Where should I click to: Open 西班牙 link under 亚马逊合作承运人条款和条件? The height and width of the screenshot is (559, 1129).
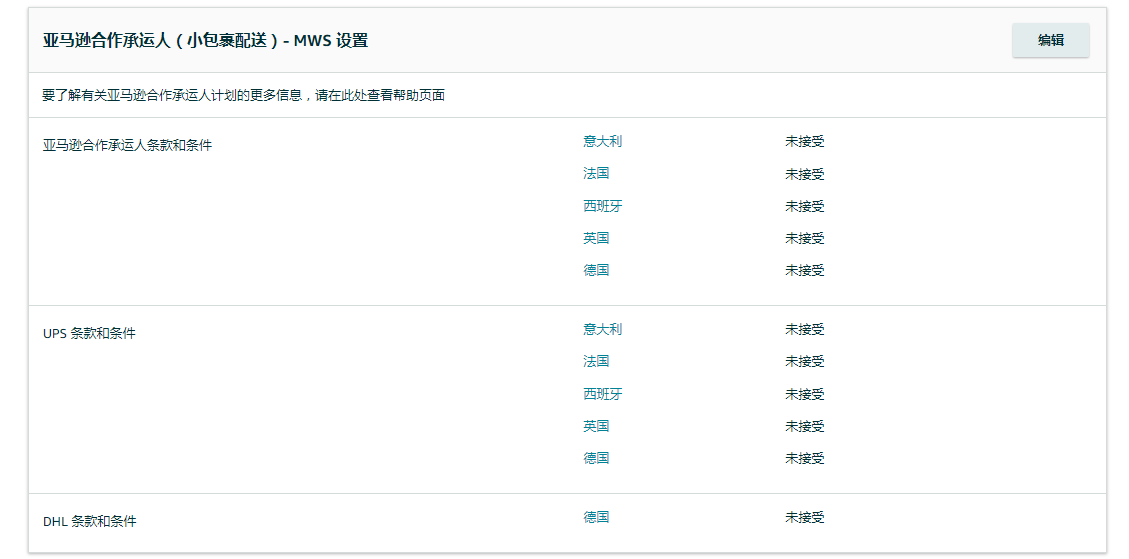tap(603, 206)
